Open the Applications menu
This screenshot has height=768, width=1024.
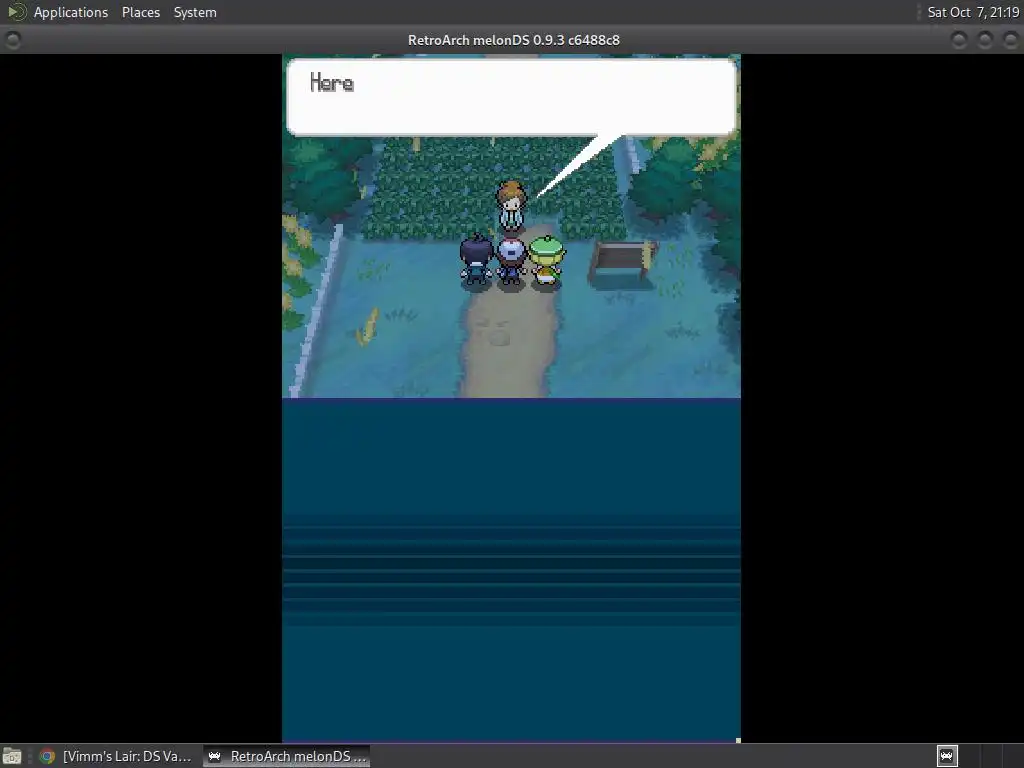pyautogui.click(x=71, y=12)
